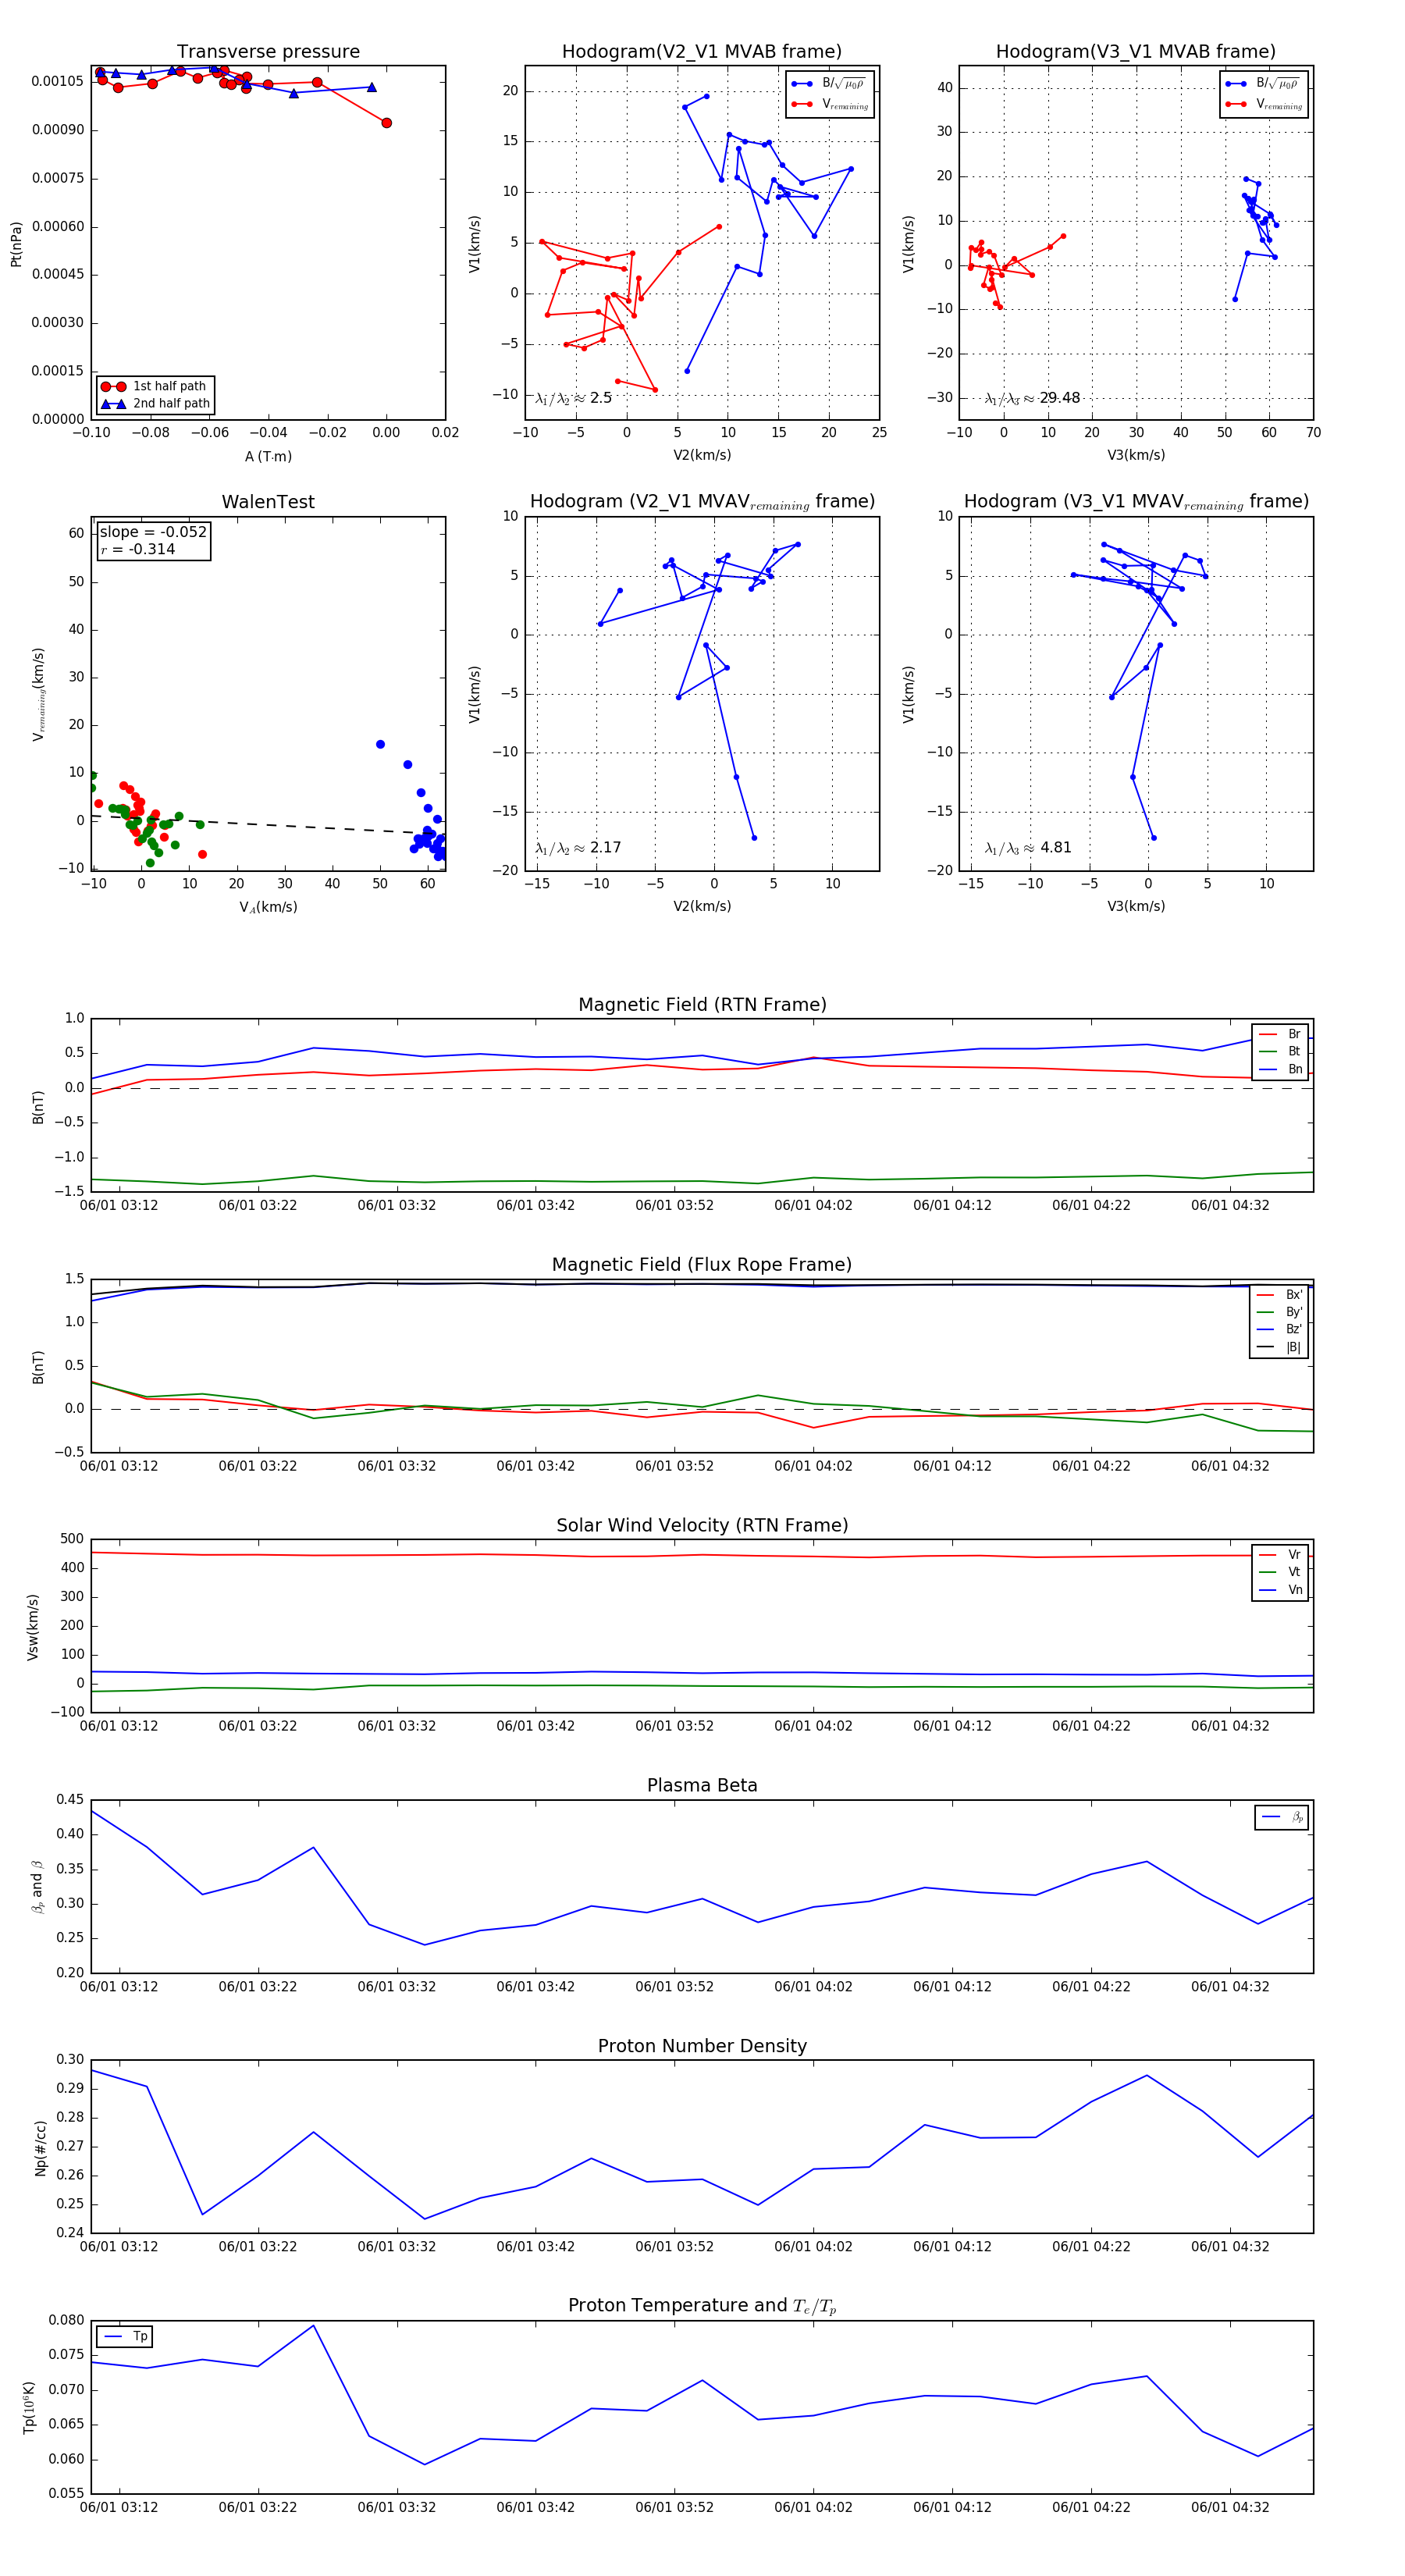This screenshot has height=2576, width=1405.
Task: Click the MVAV remaining V2_V1 hodogram title
Action: pos(702,502)
